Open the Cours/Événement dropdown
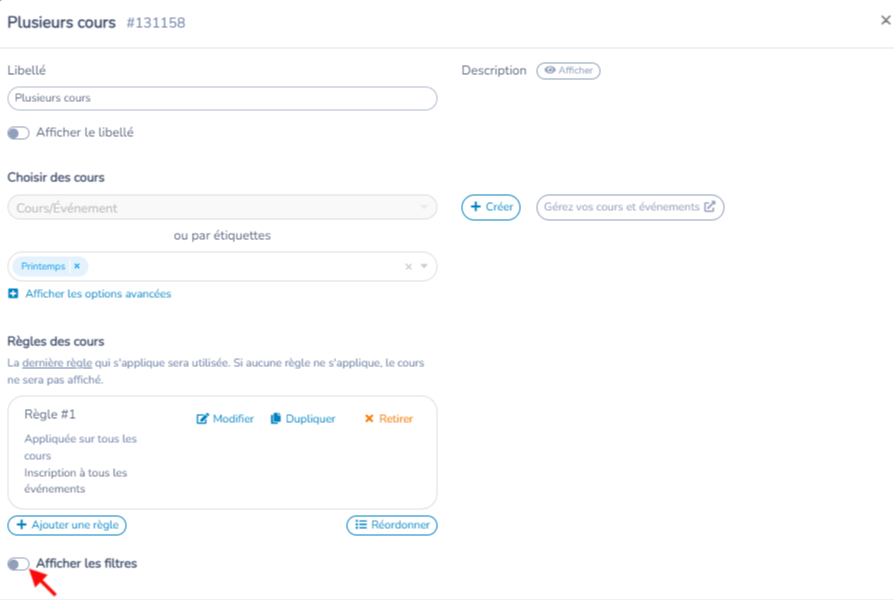The height and width of the screenshot is (601, 895). tap(222, 208)
